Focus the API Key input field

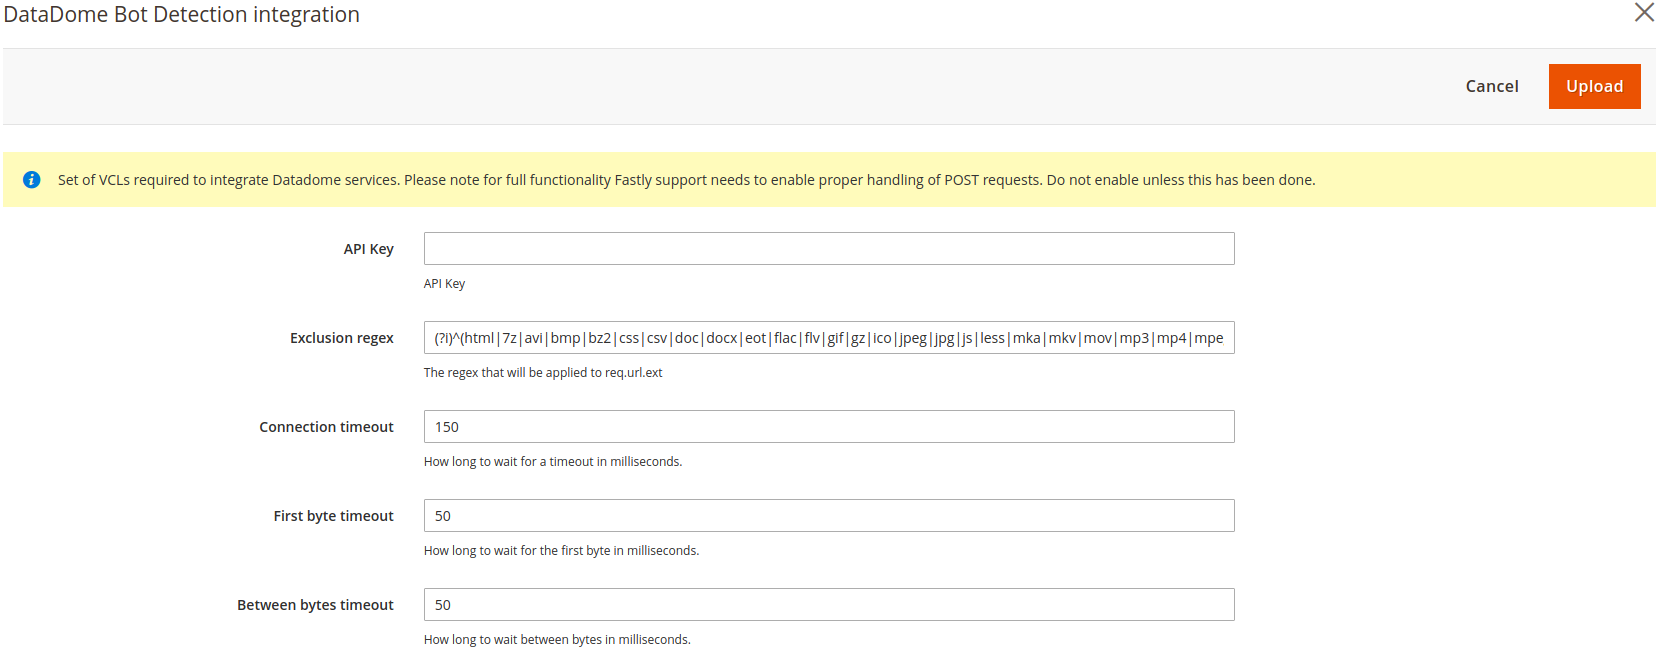tap(829, 249)
